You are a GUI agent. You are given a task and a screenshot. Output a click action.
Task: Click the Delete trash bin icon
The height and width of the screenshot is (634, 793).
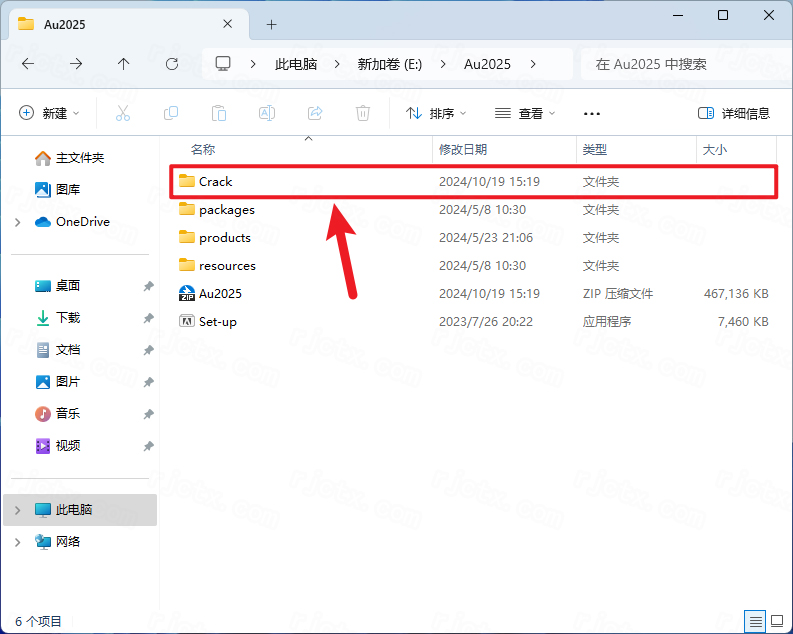click(363, 113)
